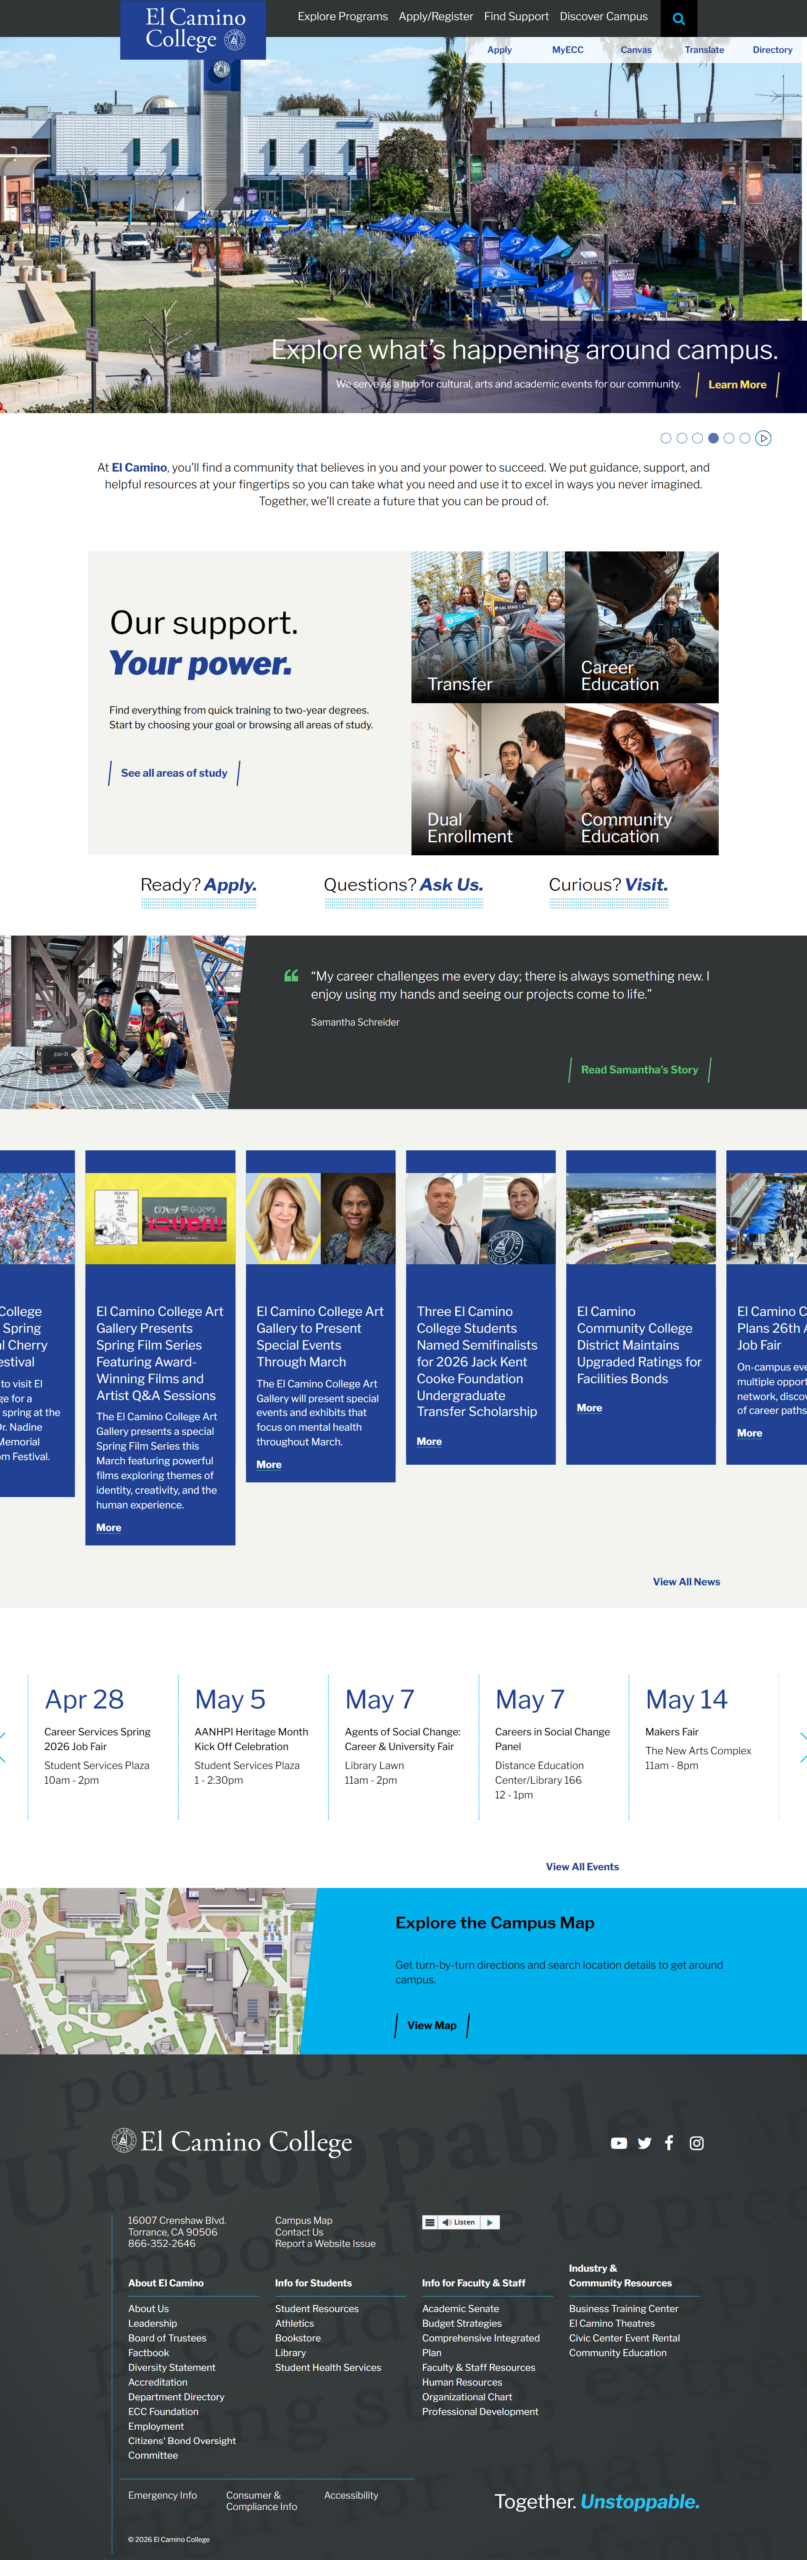Screen dimensions: 807x2560
Task: Open the Bookstore footer link
Action: (298, 2338)
